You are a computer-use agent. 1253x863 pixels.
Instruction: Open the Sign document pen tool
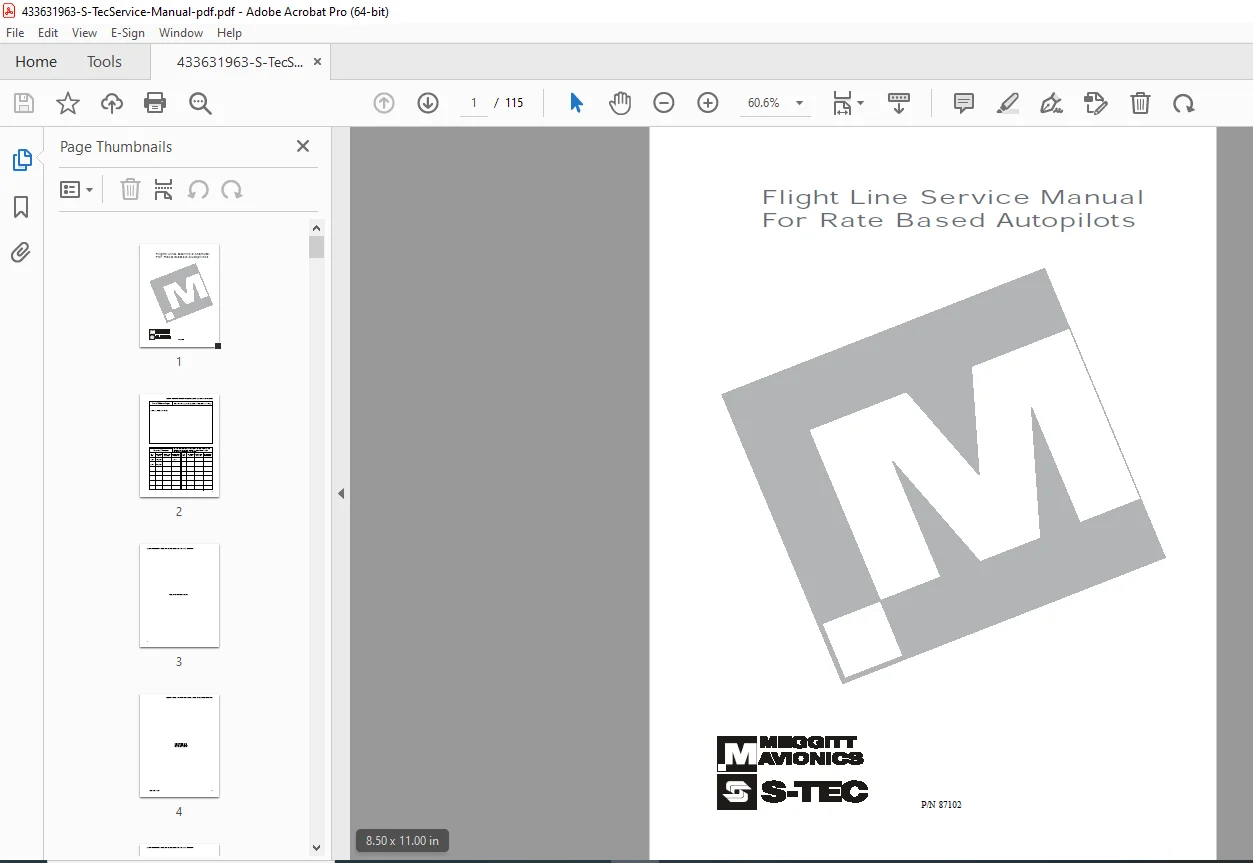(1051, 103)
